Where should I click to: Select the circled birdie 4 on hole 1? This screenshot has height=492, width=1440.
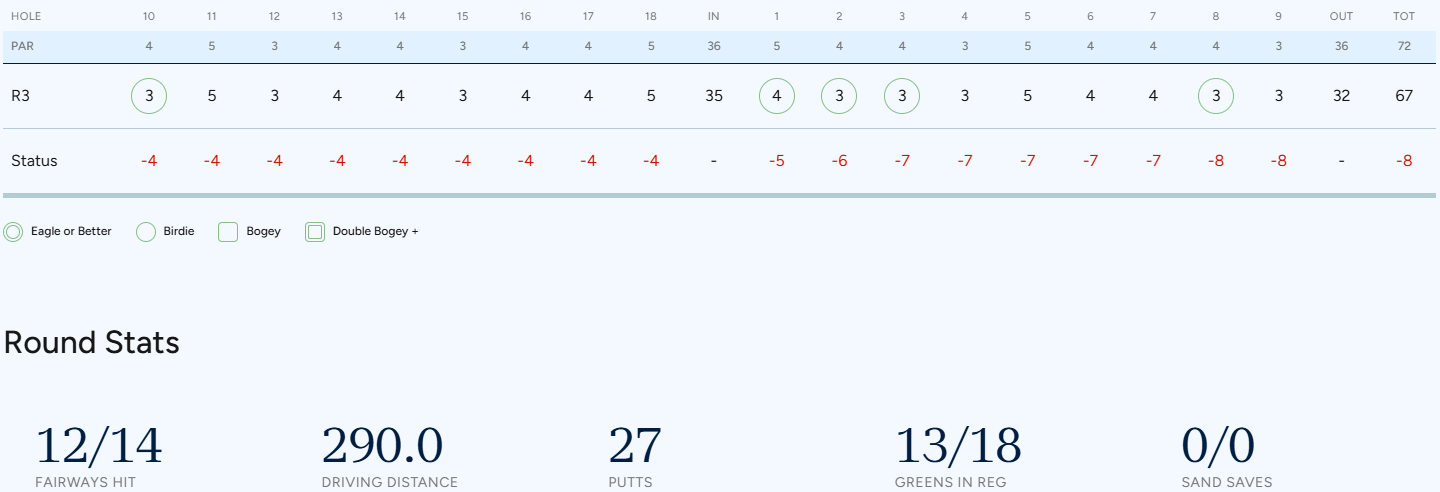point(777,96)
